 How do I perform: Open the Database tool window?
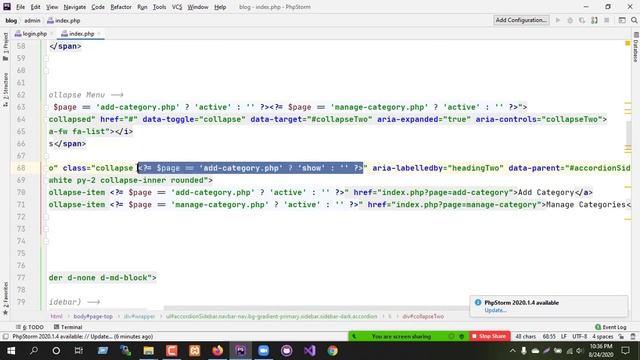click(636, 47)
